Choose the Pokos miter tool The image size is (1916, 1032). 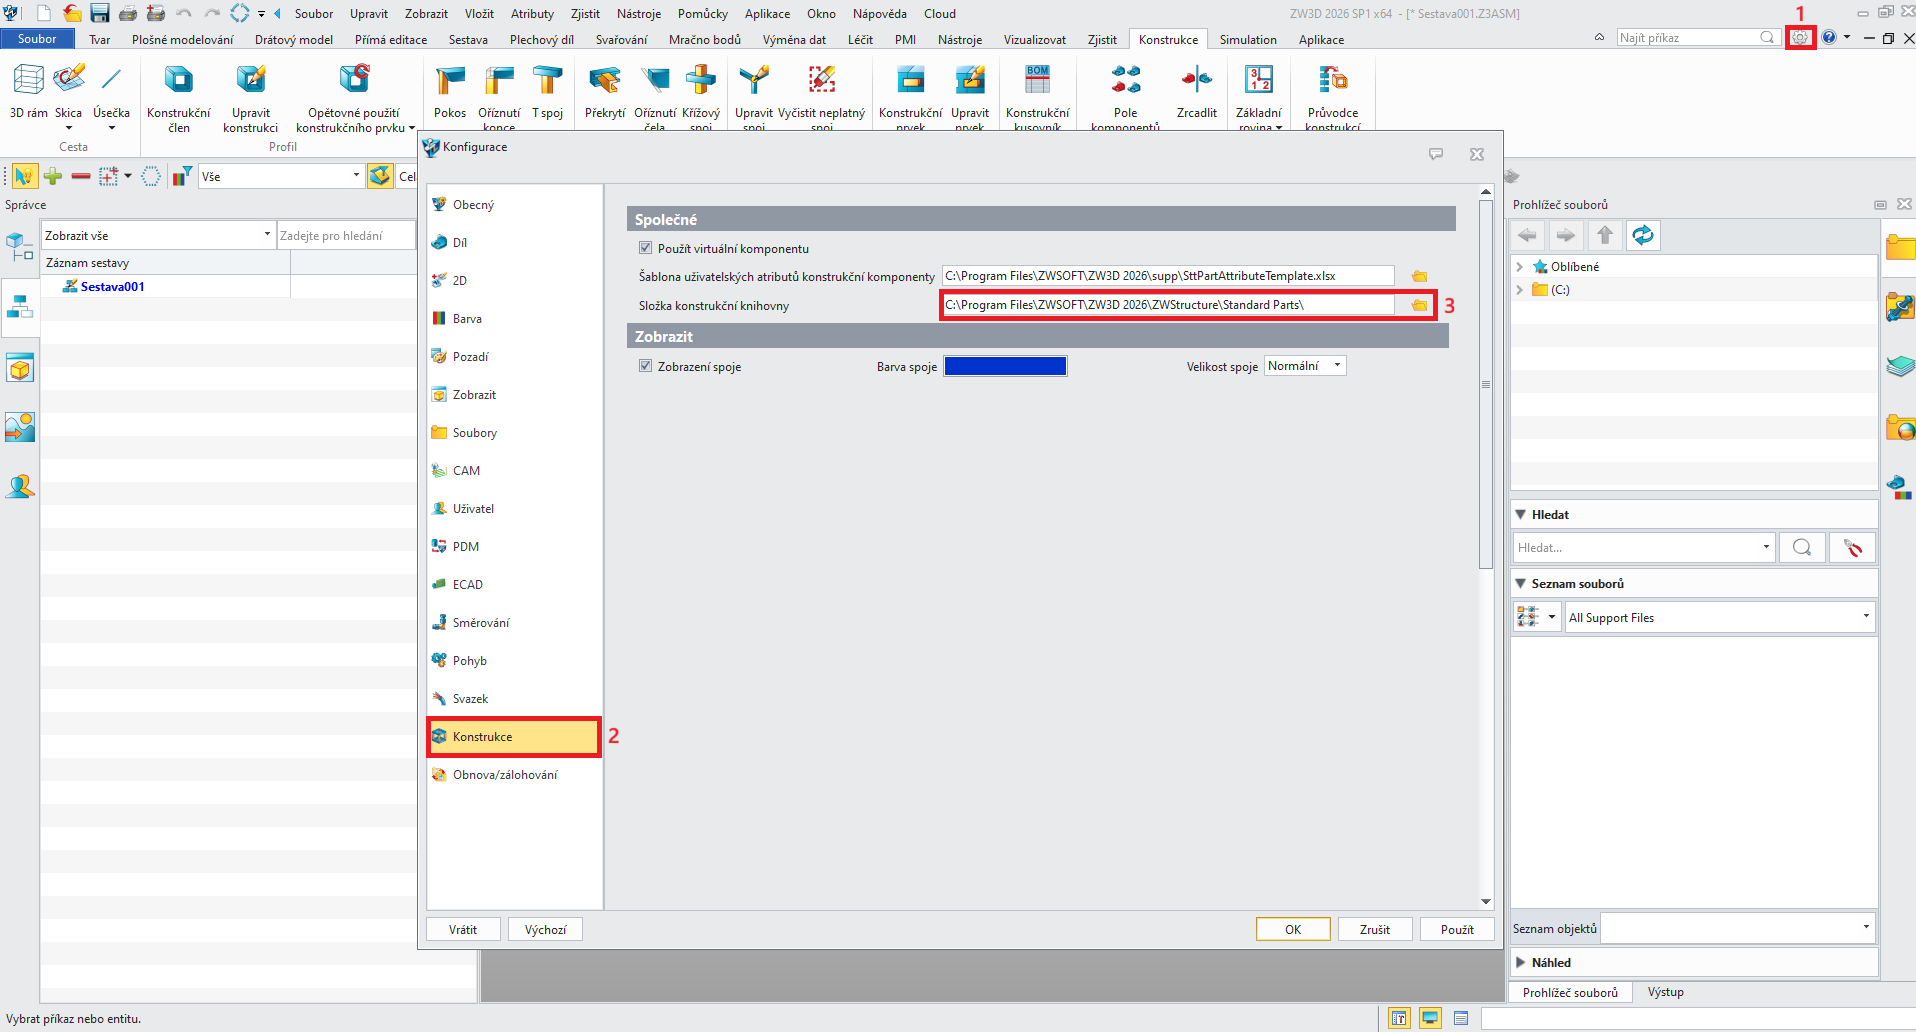450,91
